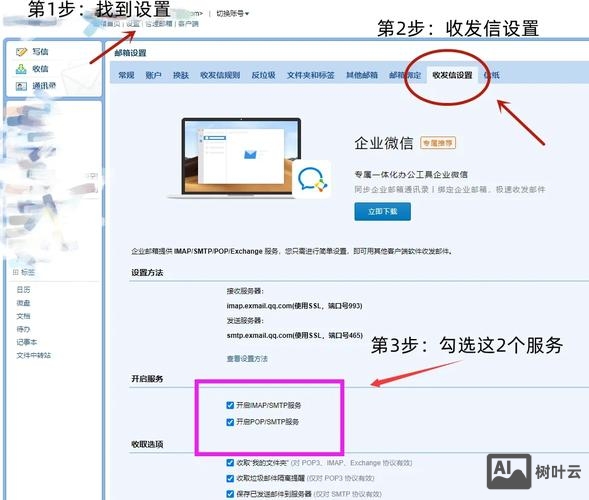
Task: Toggle 开启POP/SMTP服务 checkbox
Action: [x=230, y=422]
